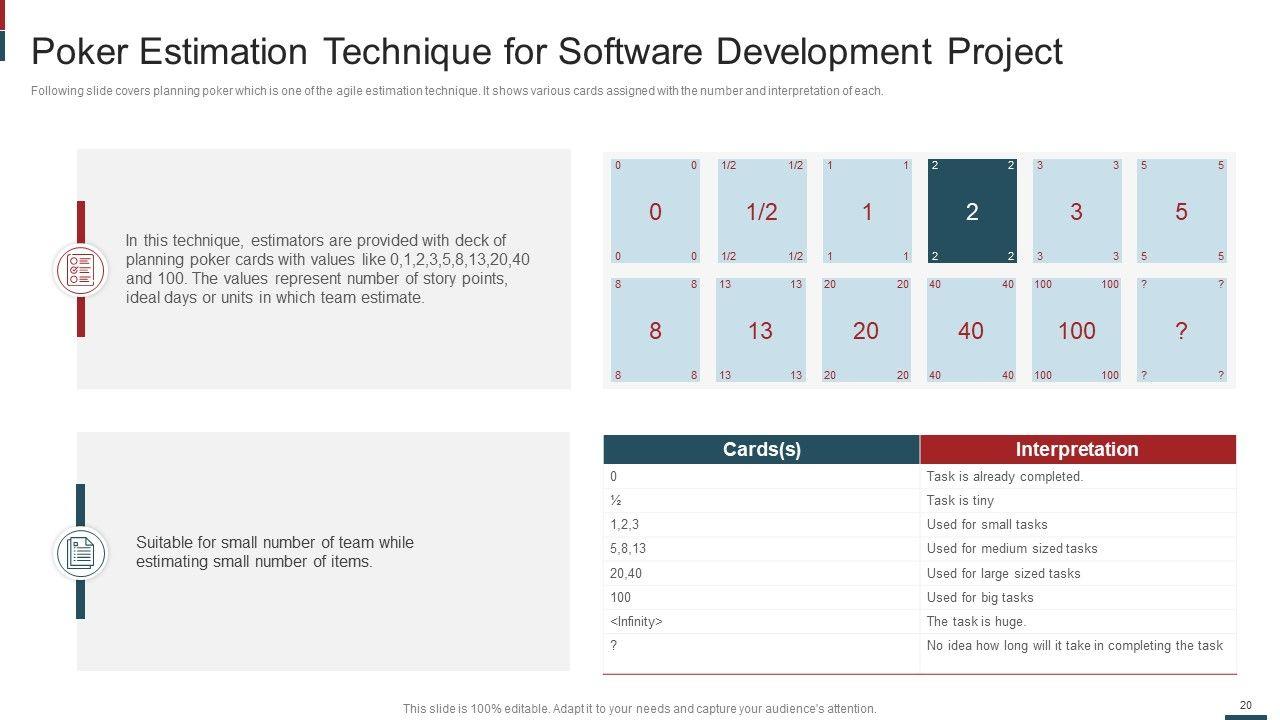Click the subtitle line starting 'Following slide covers planning poker'
Viewport: 1280px width, 720px height.
[458, 91]
